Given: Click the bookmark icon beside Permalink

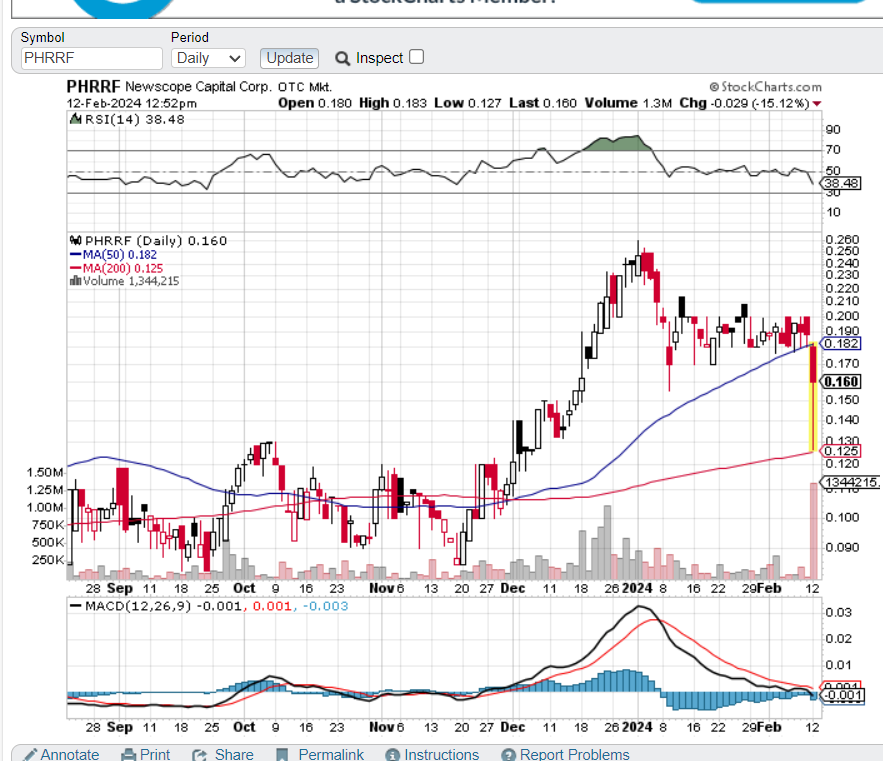Looking at the screenshot, I should 282,755.
